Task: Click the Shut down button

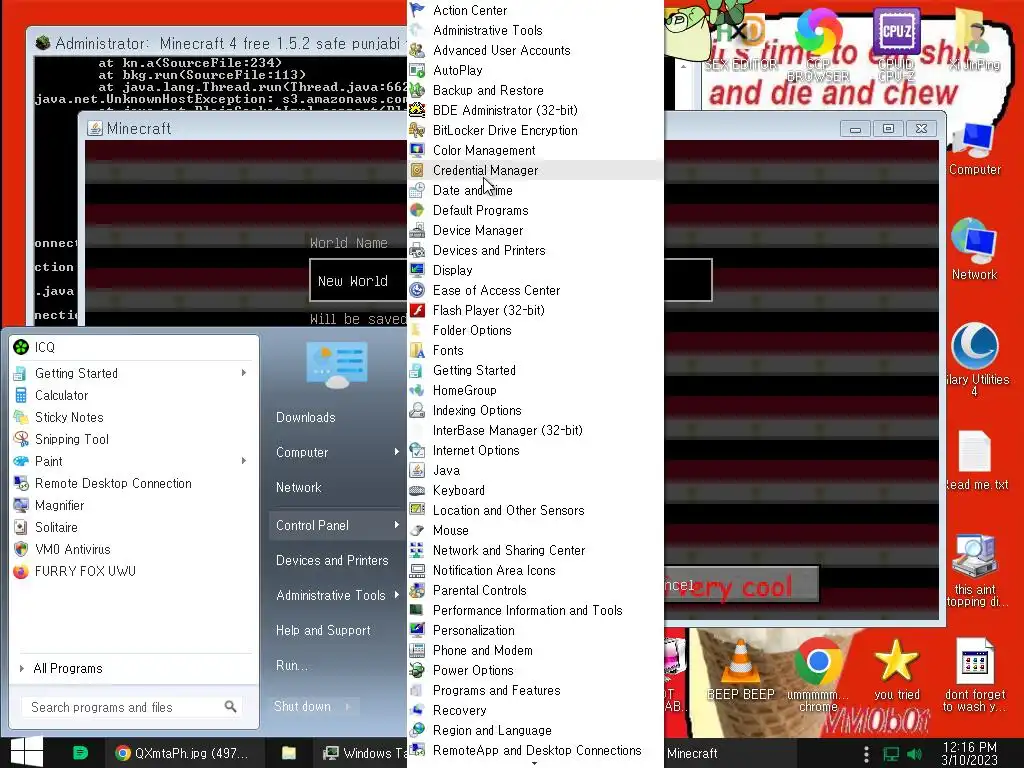Action: [x=302, y=707]
